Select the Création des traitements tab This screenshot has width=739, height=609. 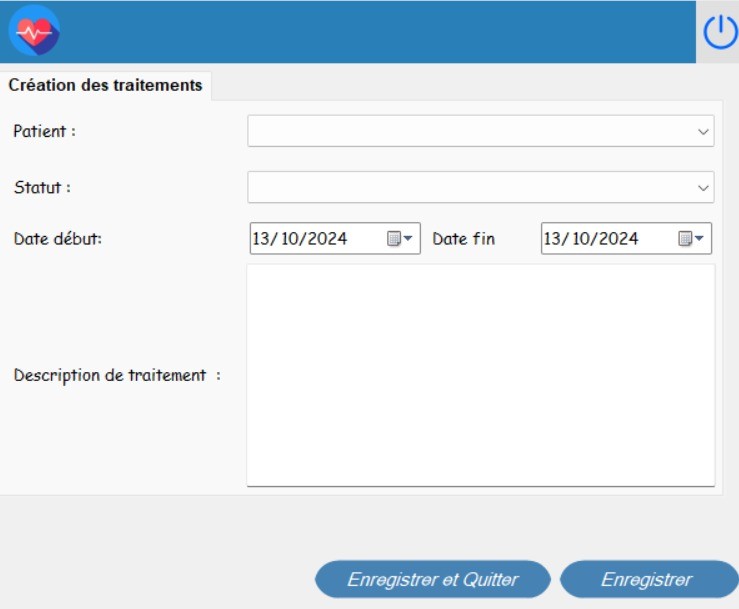105,85
